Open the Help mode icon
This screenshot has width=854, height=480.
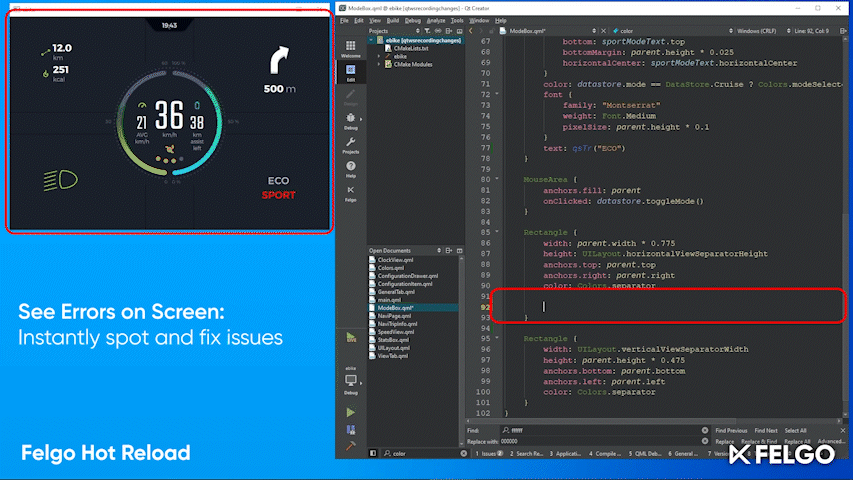[351, 168]
